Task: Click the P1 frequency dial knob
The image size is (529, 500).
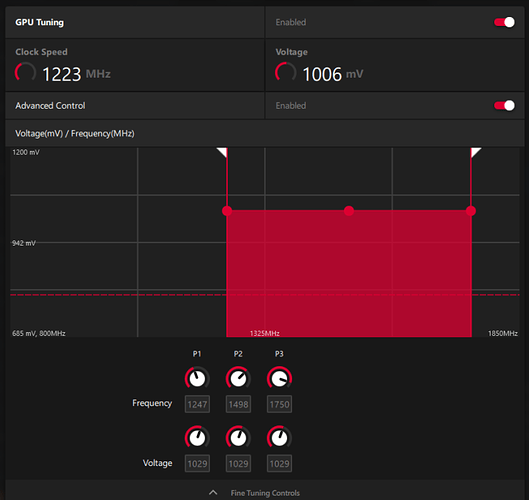Action: [x=197, y=378]
